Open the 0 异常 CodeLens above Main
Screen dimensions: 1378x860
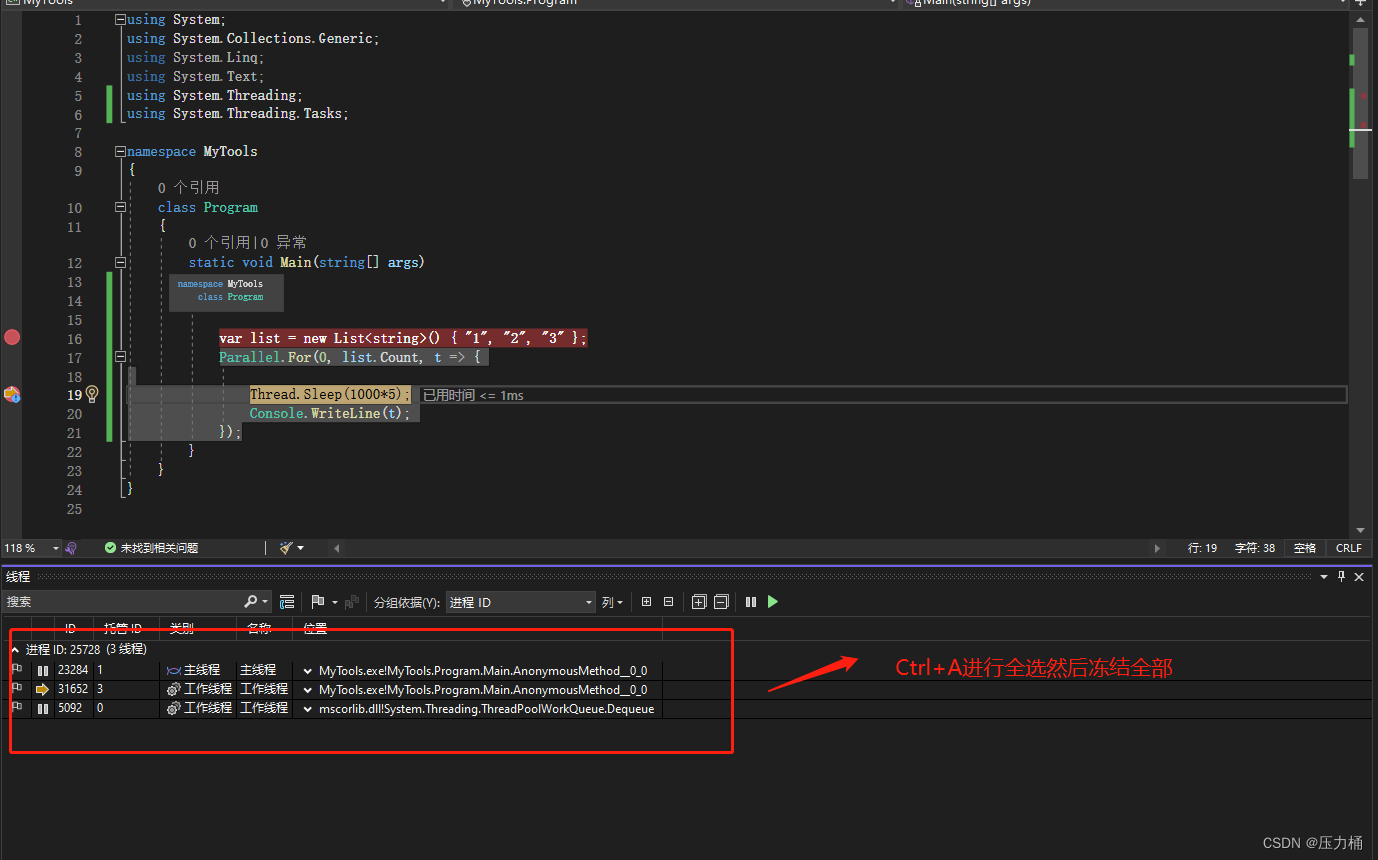pos(282,243)
